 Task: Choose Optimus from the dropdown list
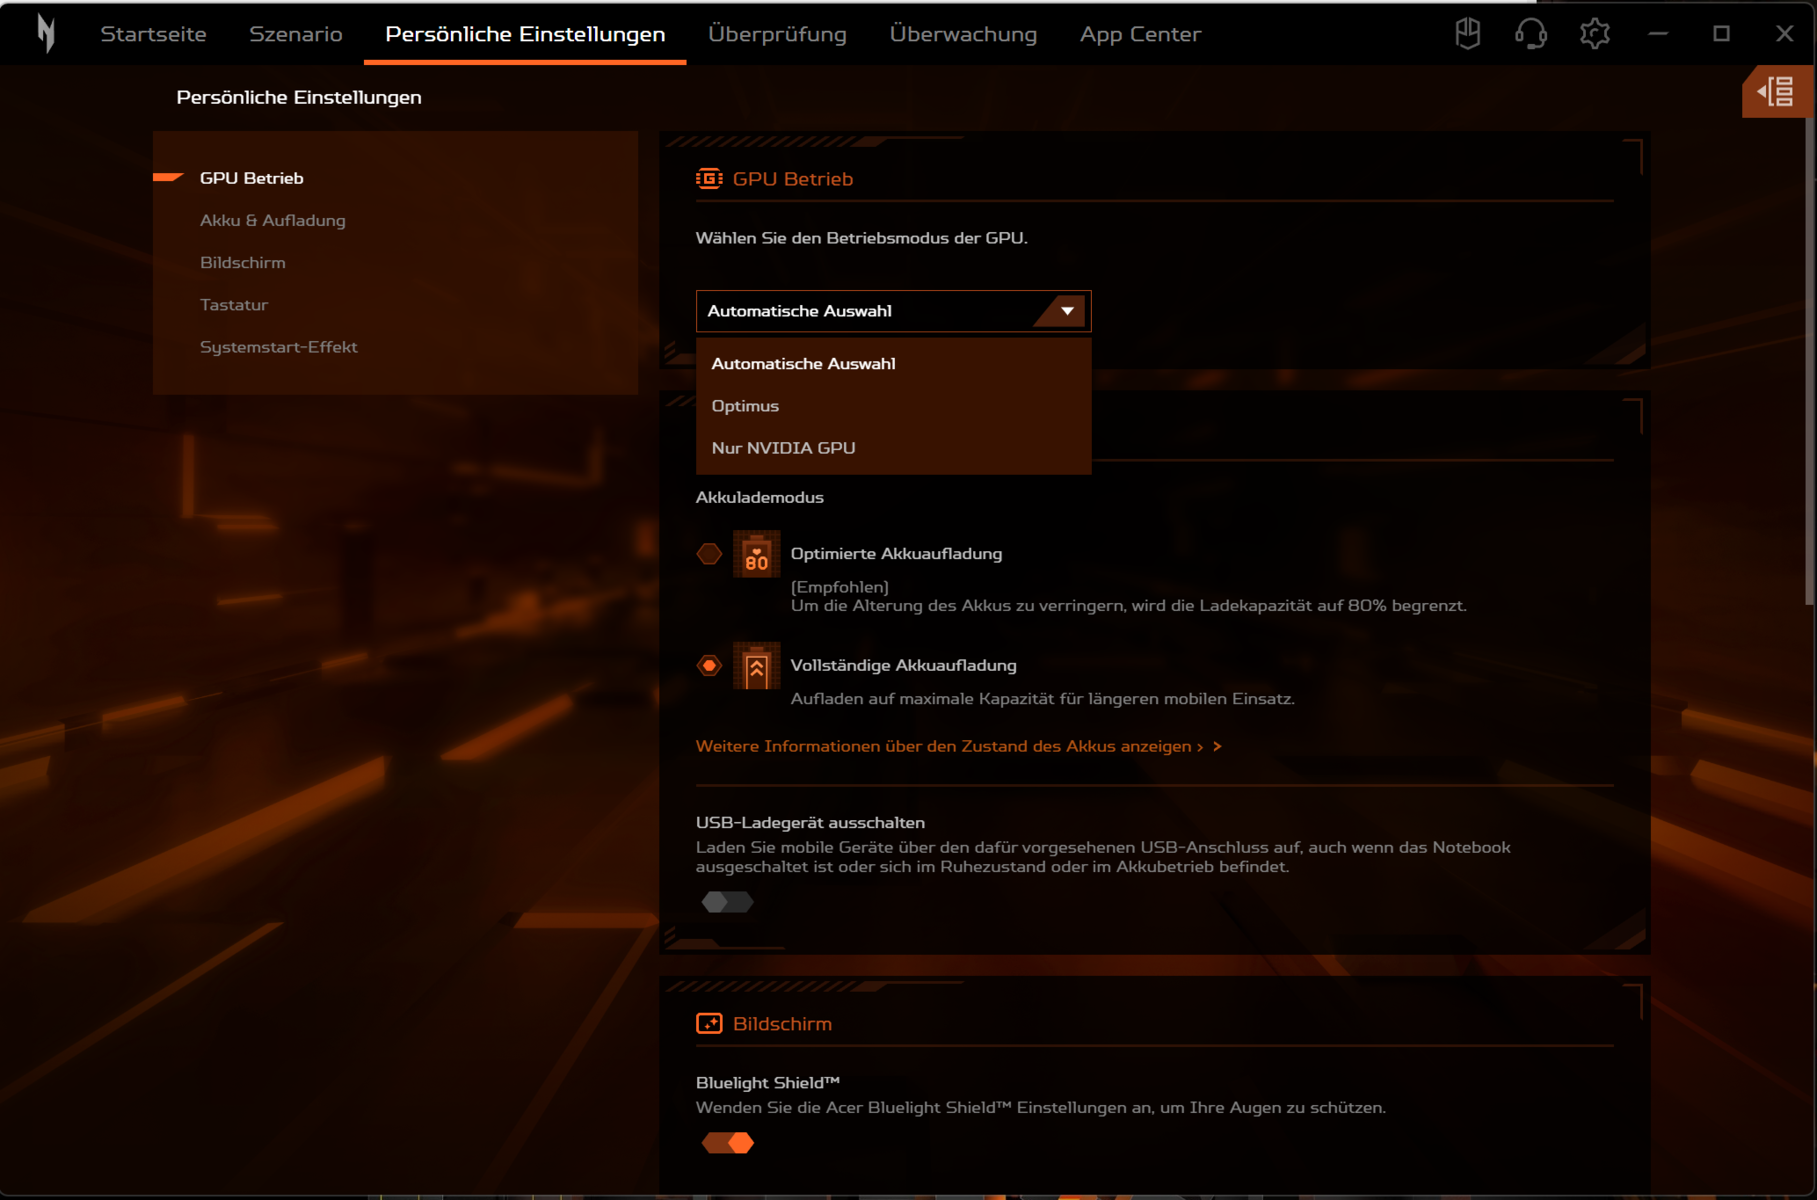pyautogui.click(x=745, y=406)
